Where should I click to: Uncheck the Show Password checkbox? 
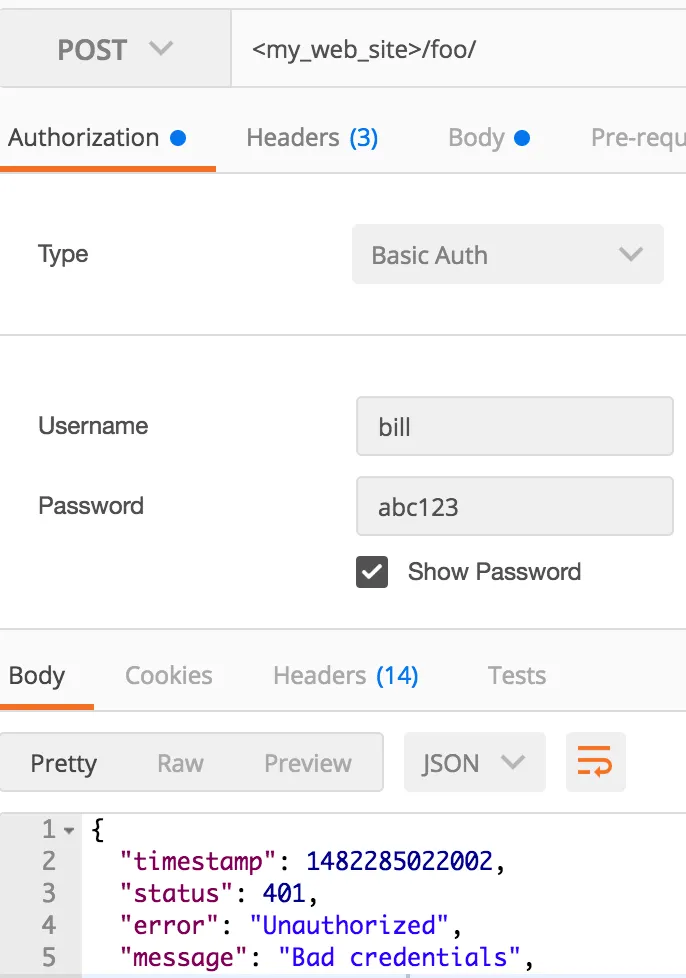372,572
